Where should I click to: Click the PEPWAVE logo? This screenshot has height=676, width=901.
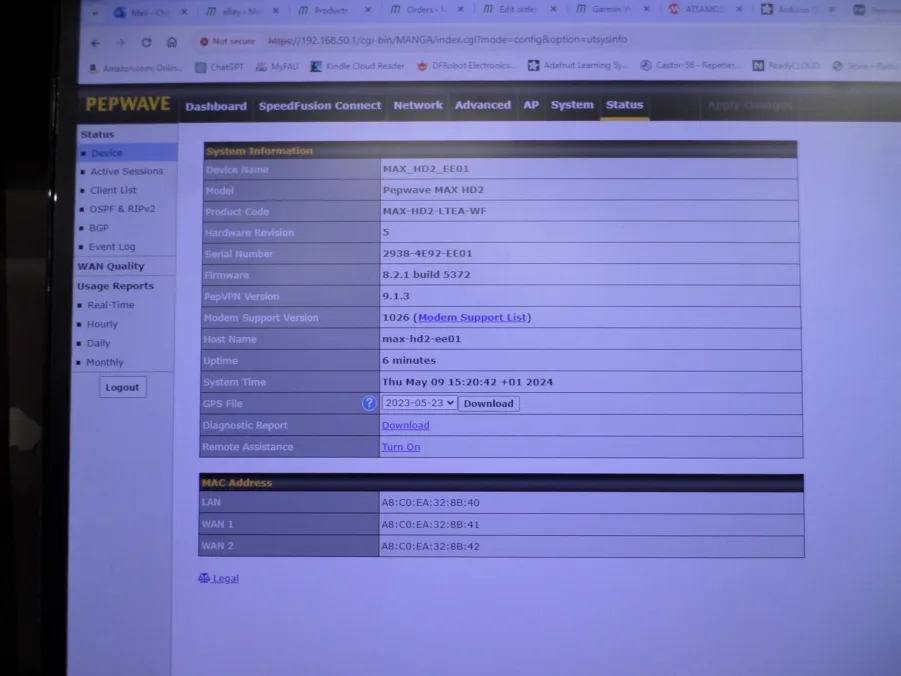pos(127,105)
